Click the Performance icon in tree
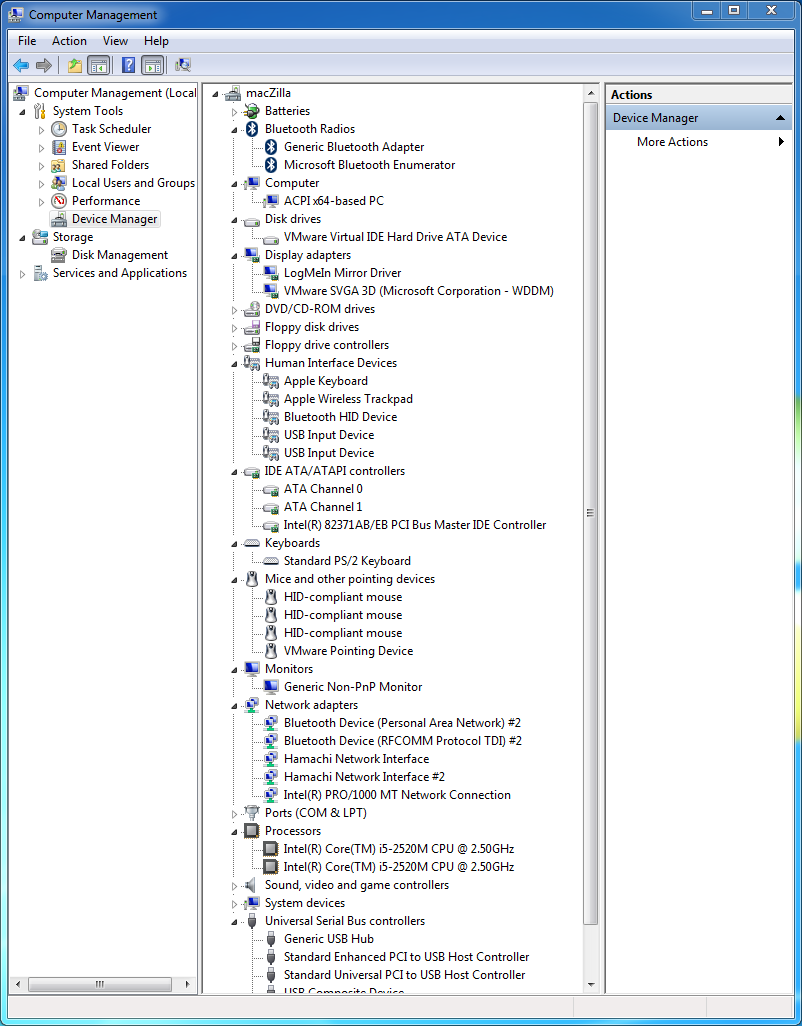 59,201
